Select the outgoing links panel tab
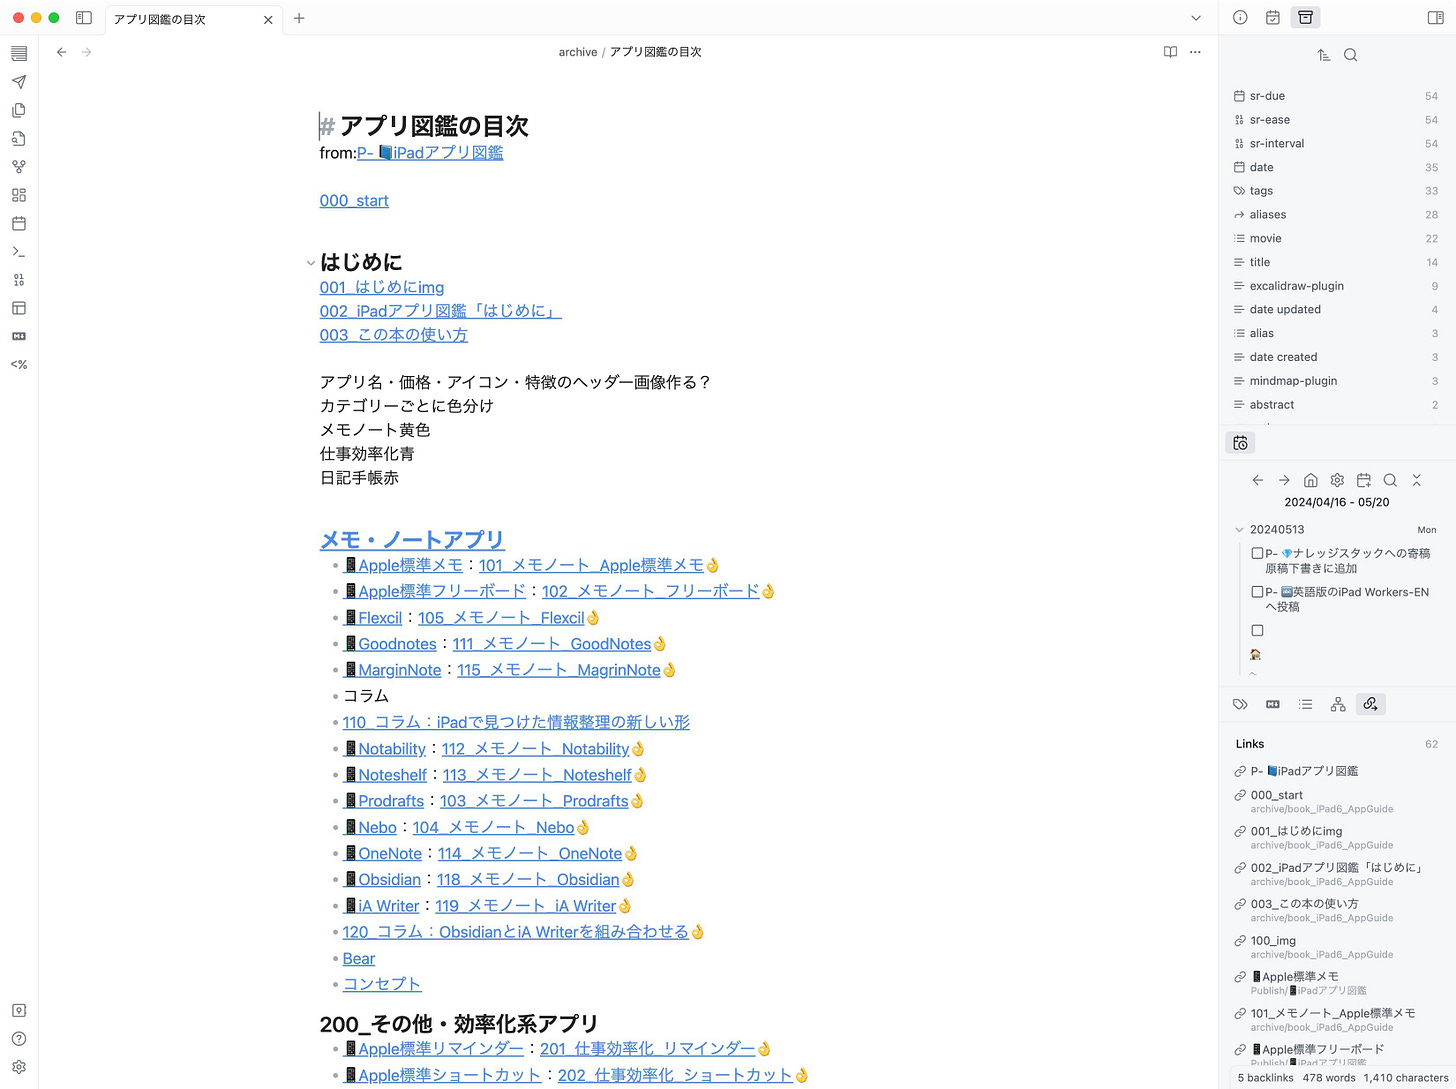The width and height of the screenshot is (1456, 1089). [x=1371, y=704]
